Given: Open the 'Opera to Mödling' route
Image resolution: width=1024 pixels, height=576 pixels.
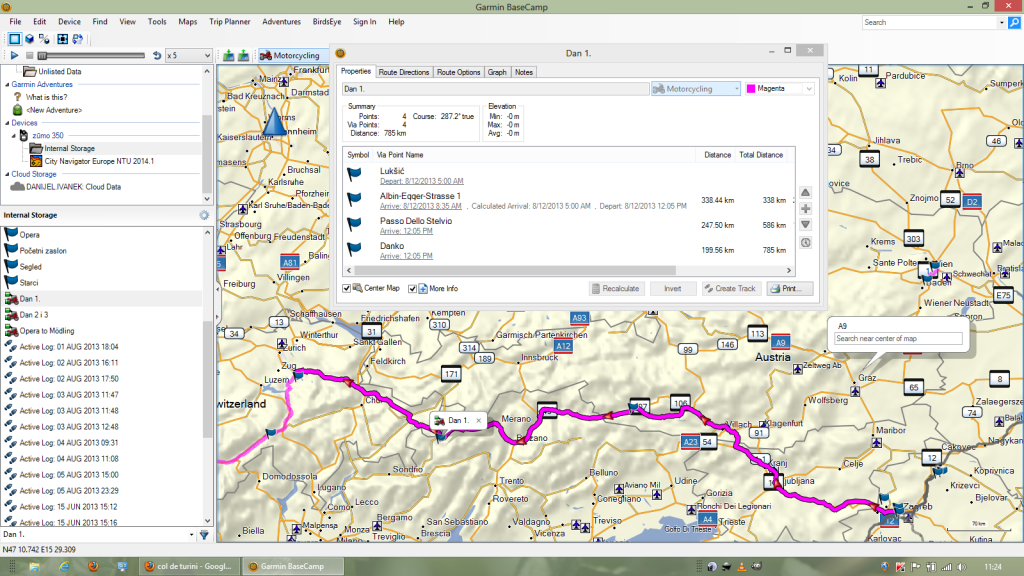Looking at the screenshot, I should (x=47, y=331).
